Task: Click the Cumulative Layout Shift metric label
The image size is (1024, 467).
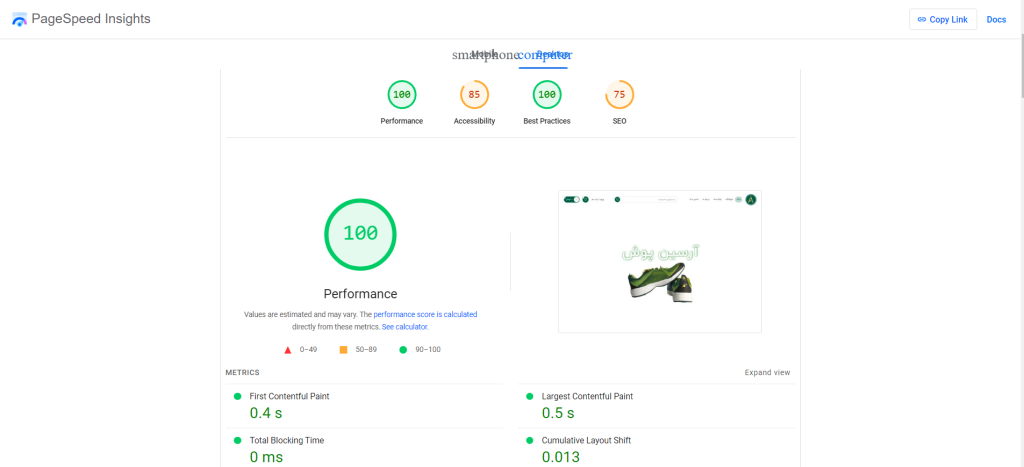Action: (586, 441)
